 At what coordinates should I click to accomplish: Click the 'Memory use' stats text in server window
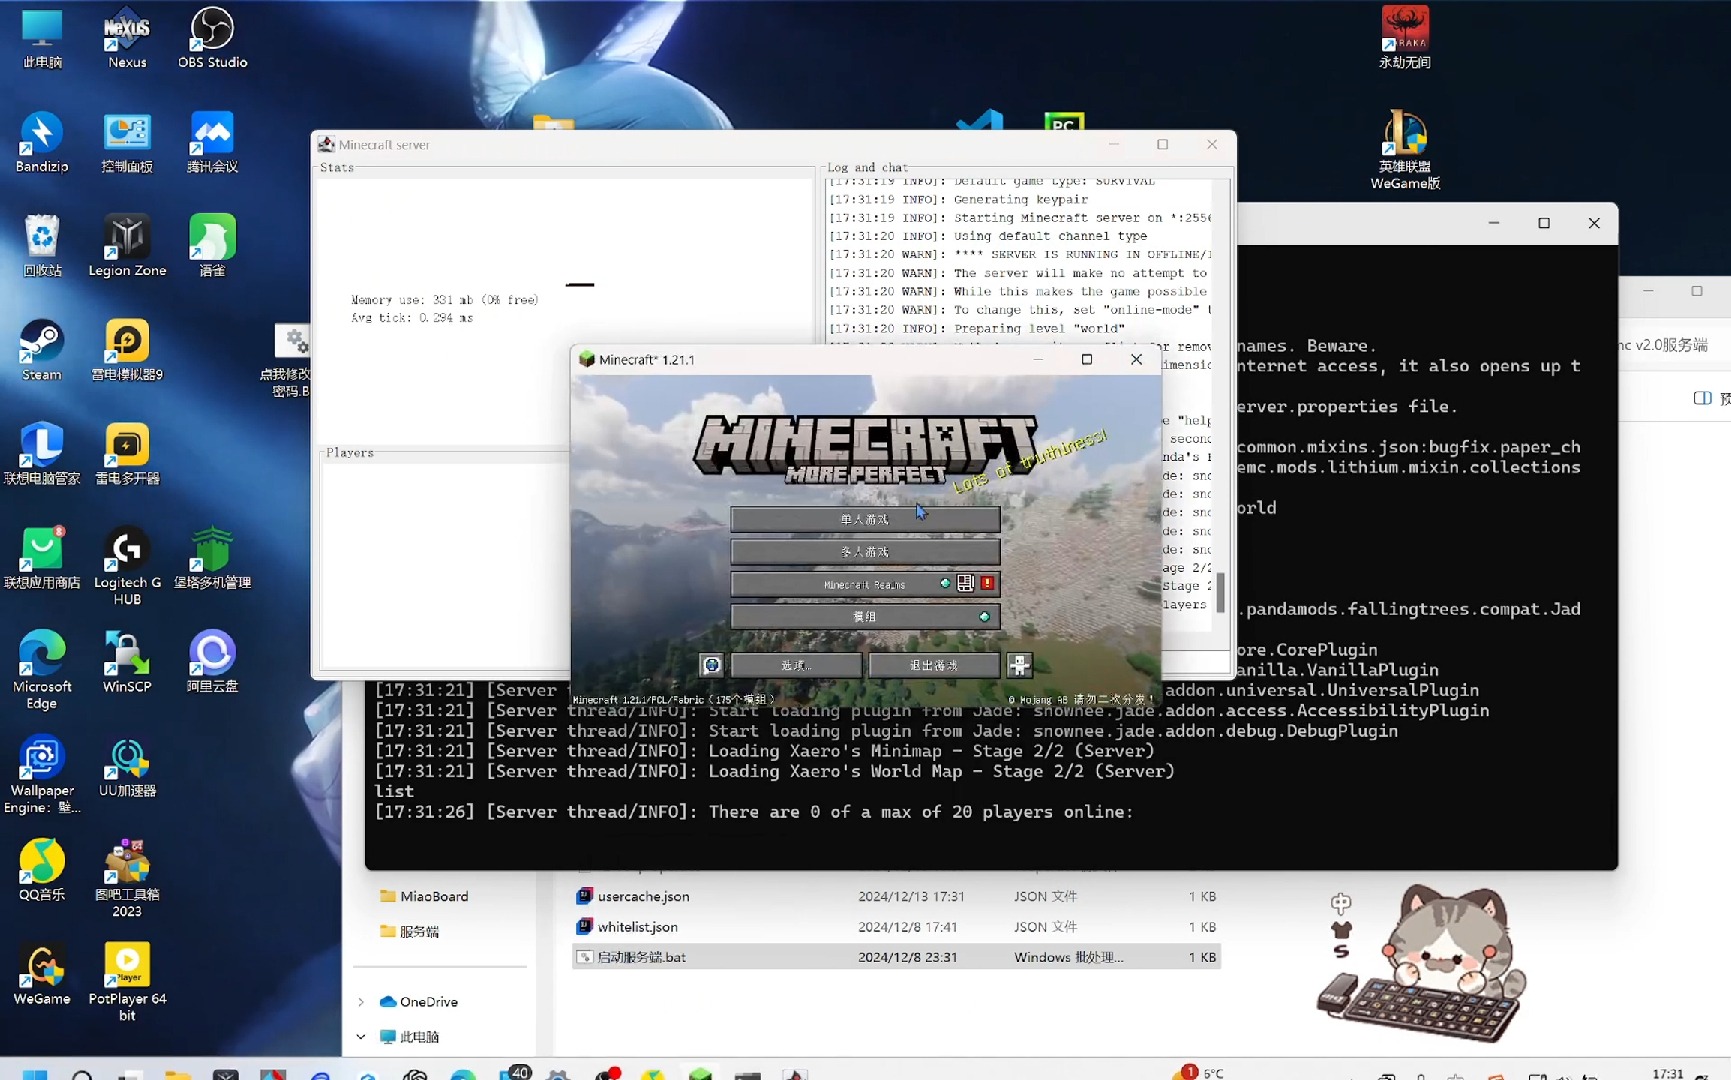(x=445, y=300)
